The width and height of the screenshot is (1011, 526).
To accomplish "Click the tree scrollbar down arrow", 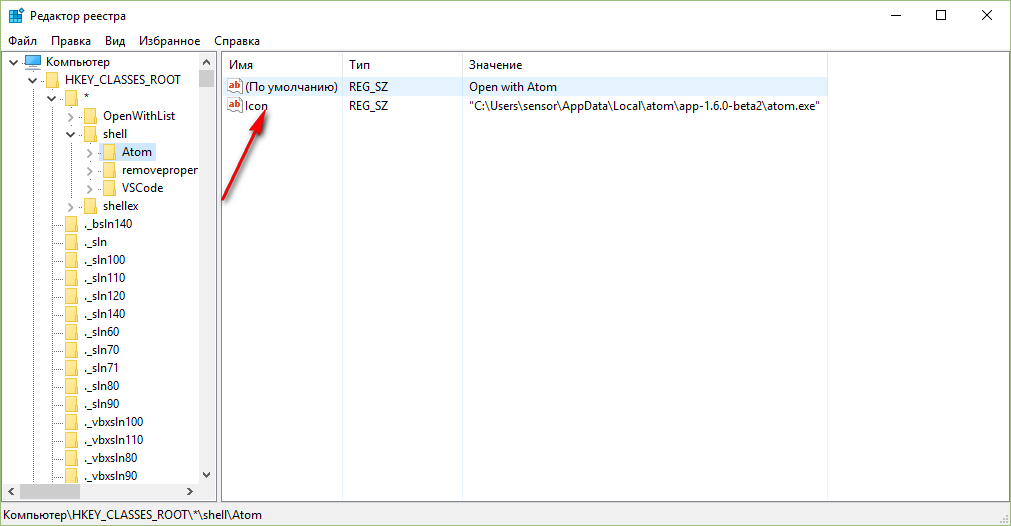I will point(206,475).
